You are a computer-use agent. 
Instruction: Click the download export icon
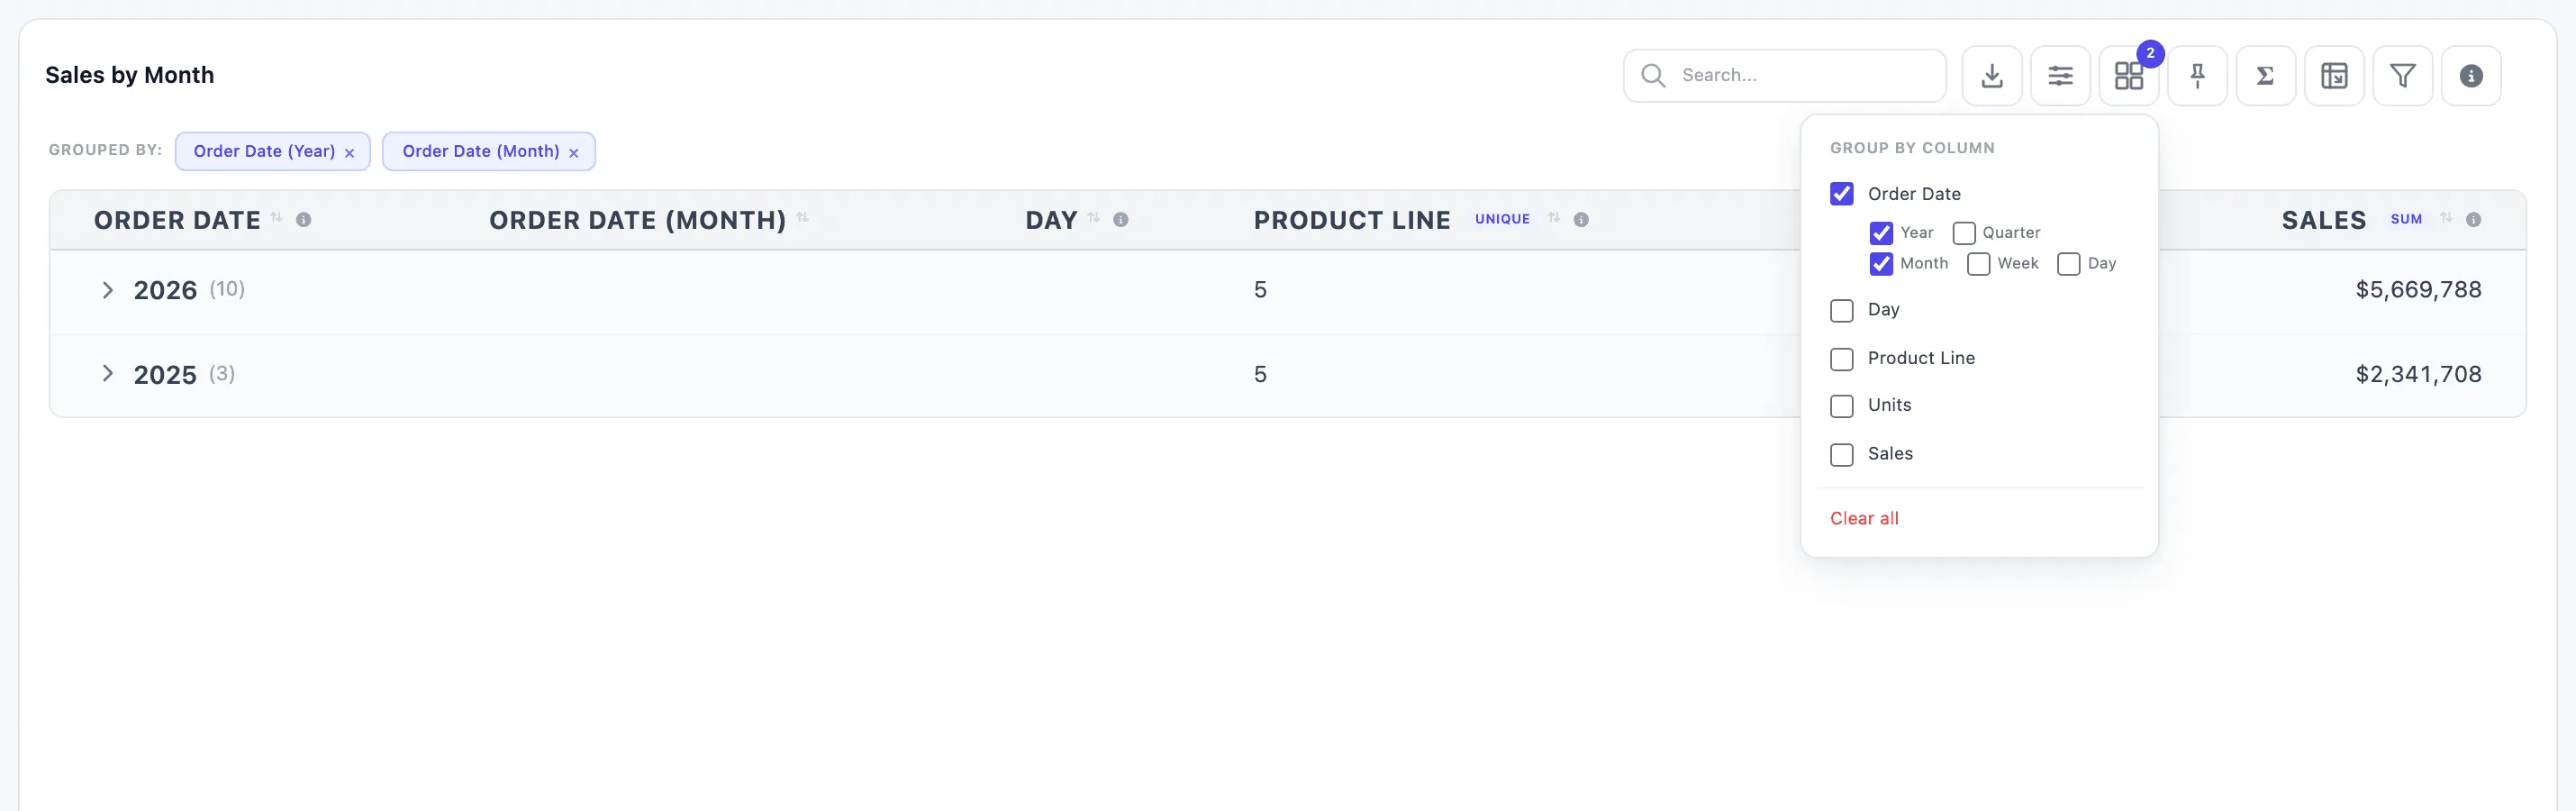coord(1991,76)
